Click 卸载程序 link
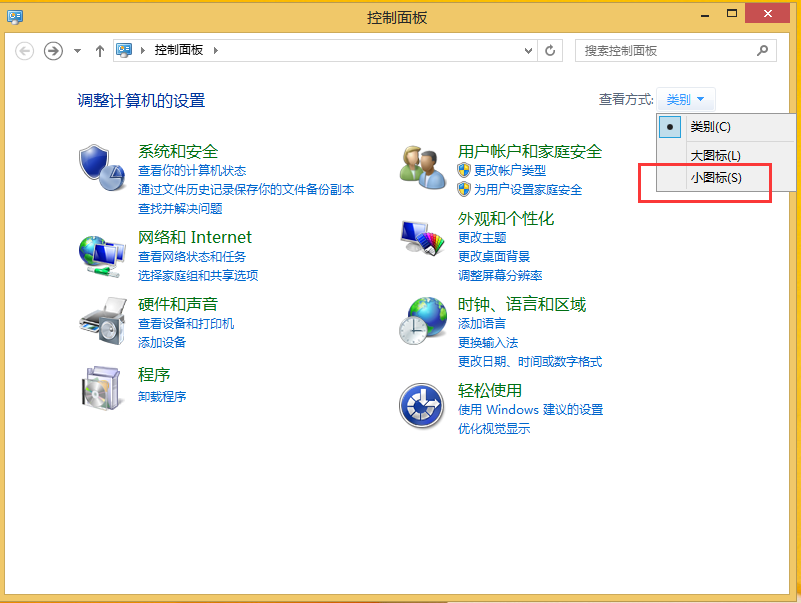Screen dimensions: 801x603 click(x=162, y=397)
